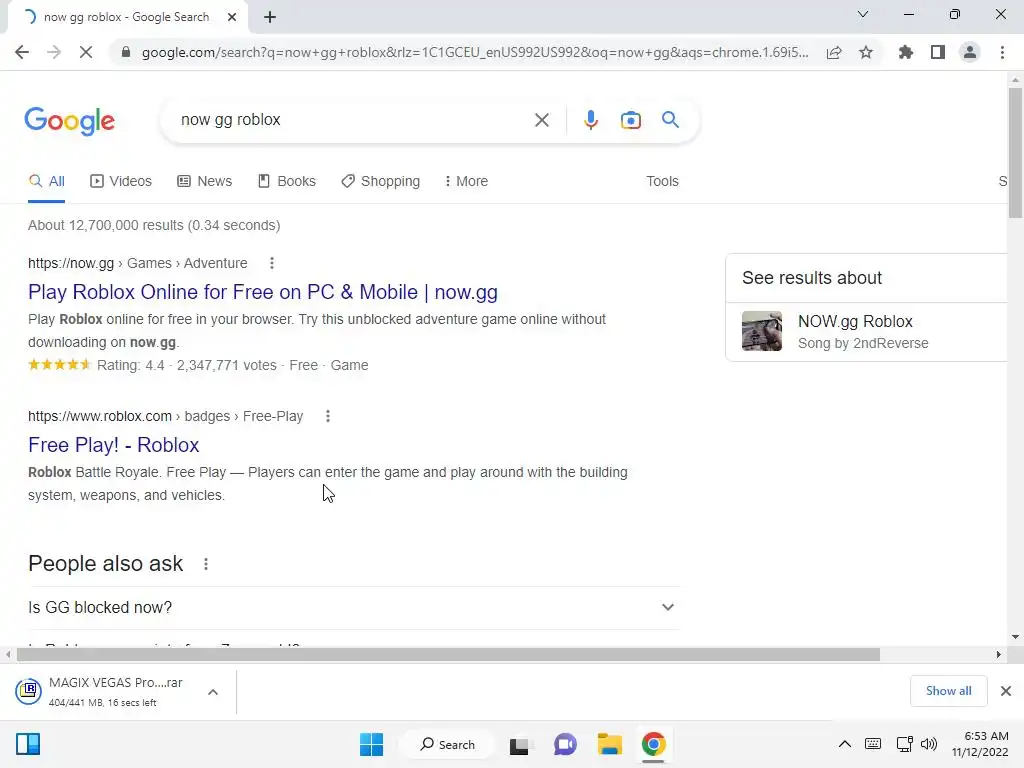This screenshot has height=768, width=1024.
Task: Open File Explorer from taskbar
Action: (609, 744)
